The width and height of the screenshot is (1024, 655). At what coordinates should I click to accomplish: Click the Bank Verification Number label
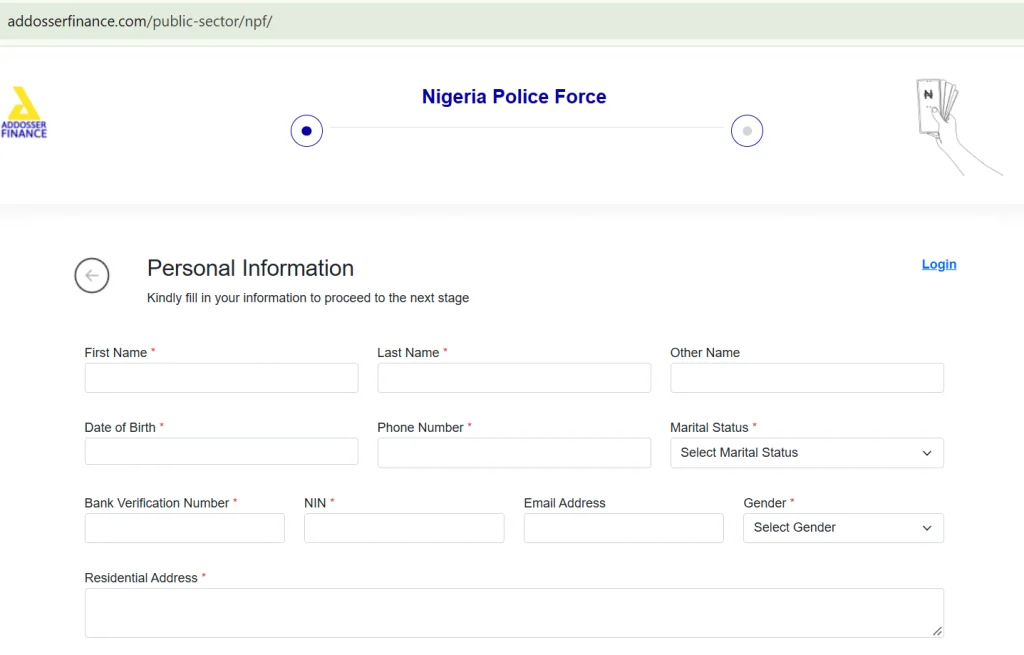coord(157,503)
